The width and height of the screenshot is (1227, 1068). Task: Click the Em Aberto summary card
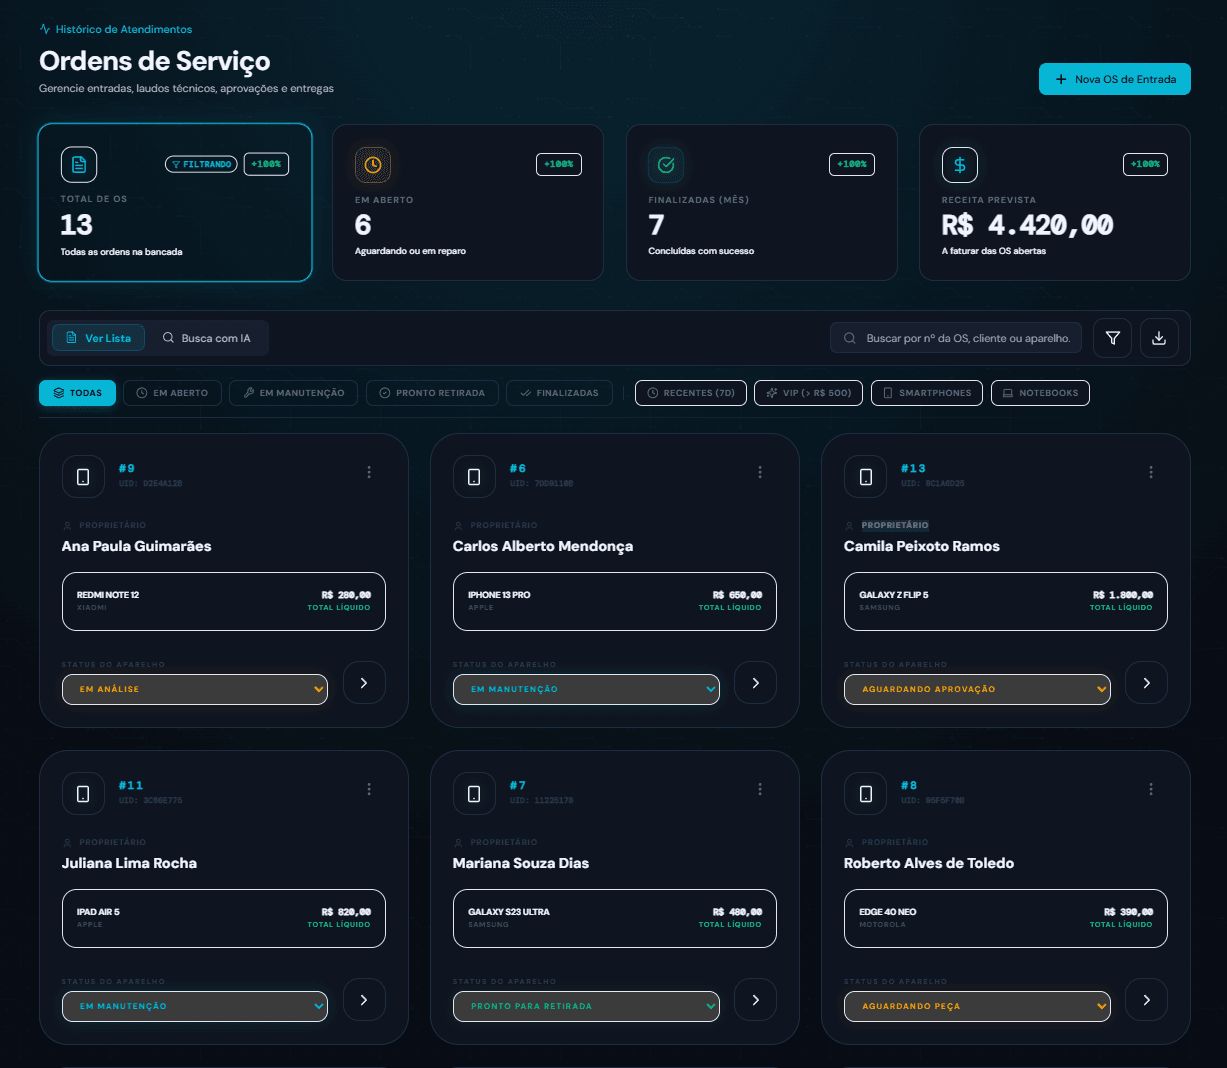468,202
